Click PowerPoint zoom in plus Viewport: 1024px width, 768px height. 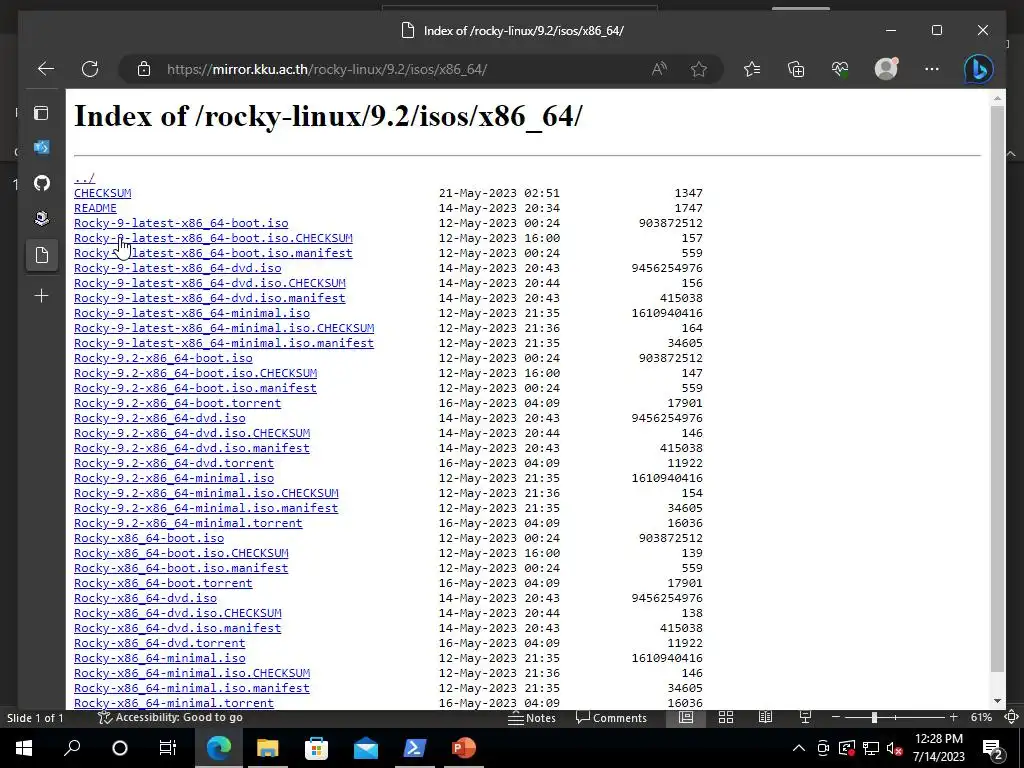point(953,717)
